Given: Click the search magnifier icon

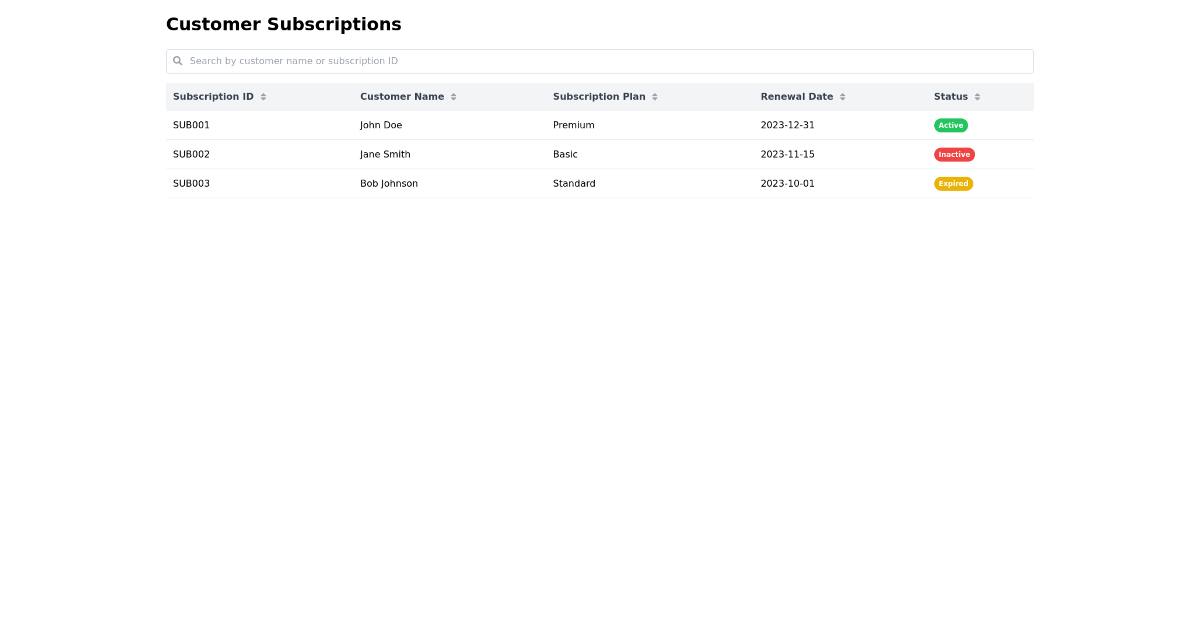Looking at the screenshot, I should click(178, 61).
